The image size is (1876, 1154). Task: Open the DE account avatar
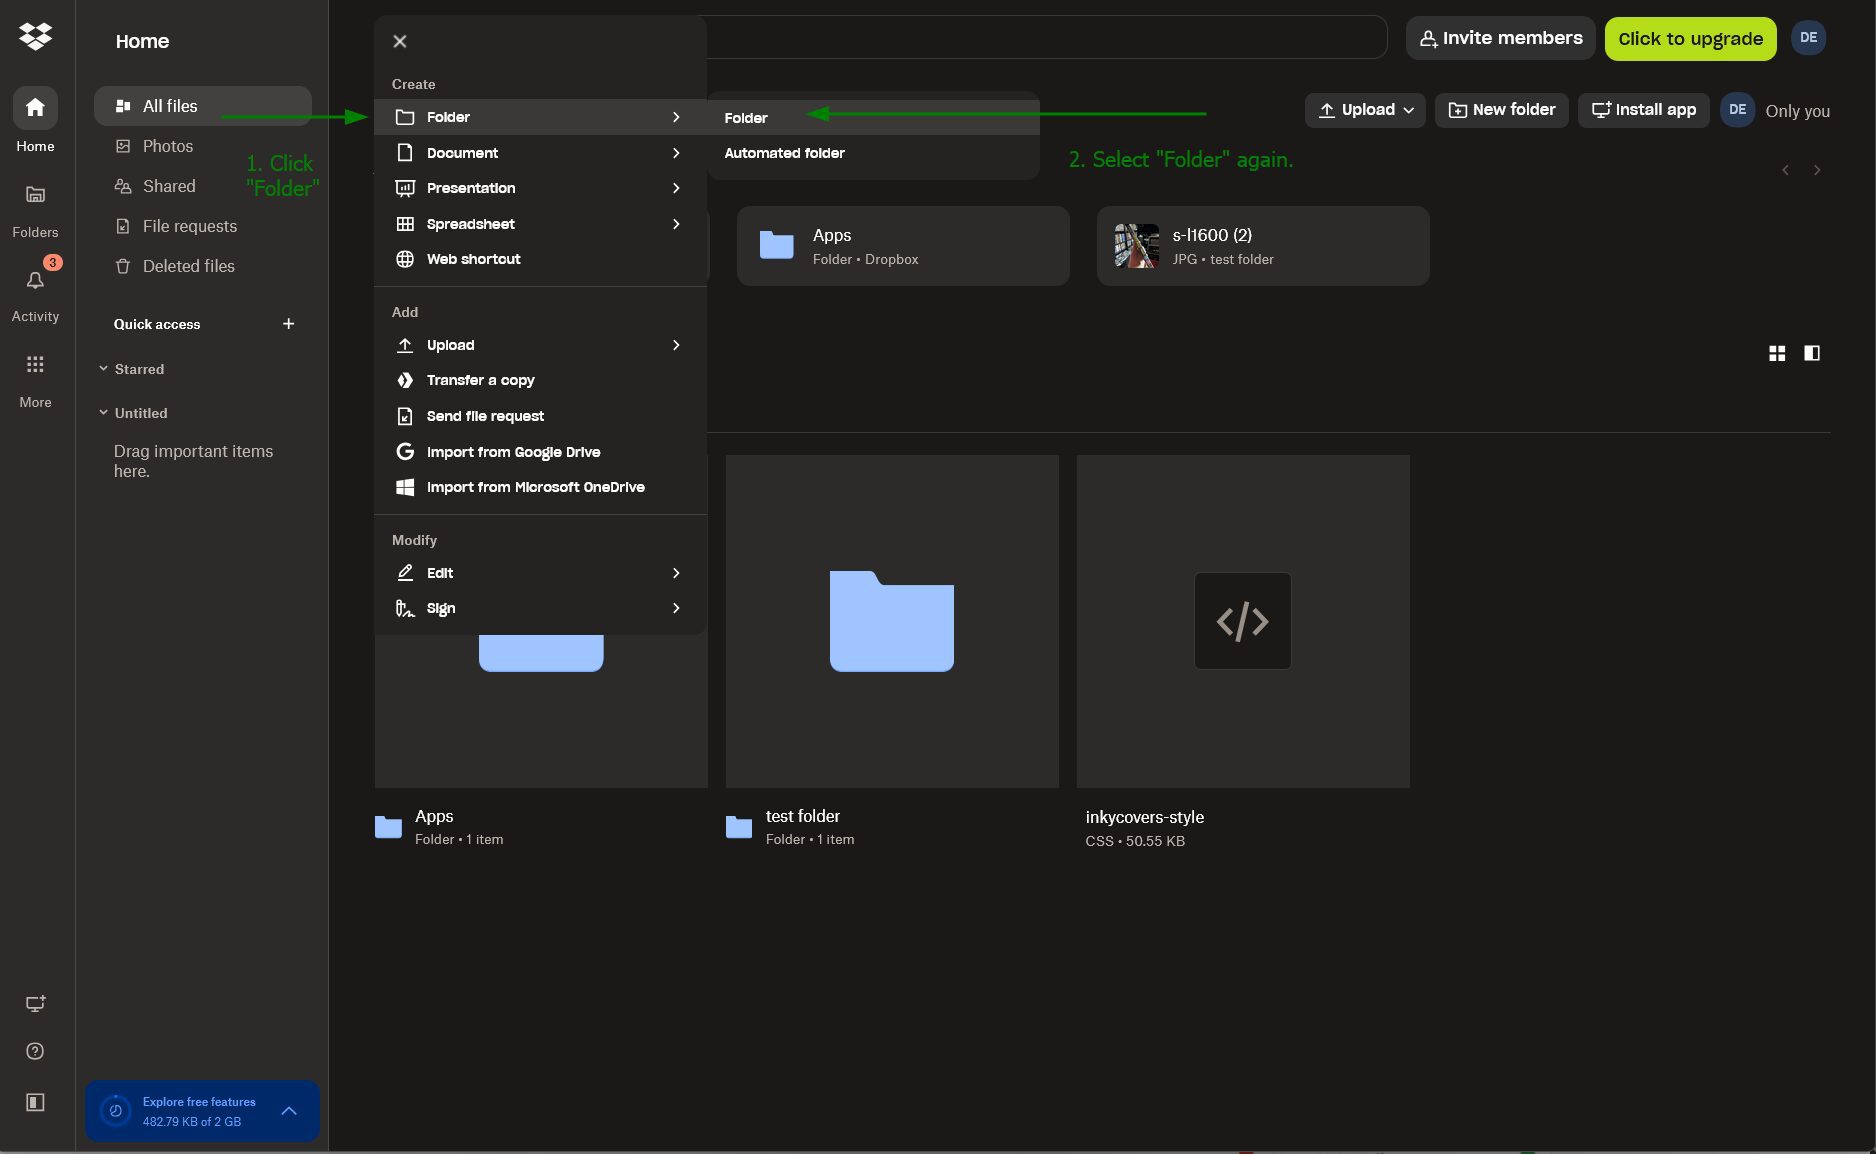(1808, 38)
